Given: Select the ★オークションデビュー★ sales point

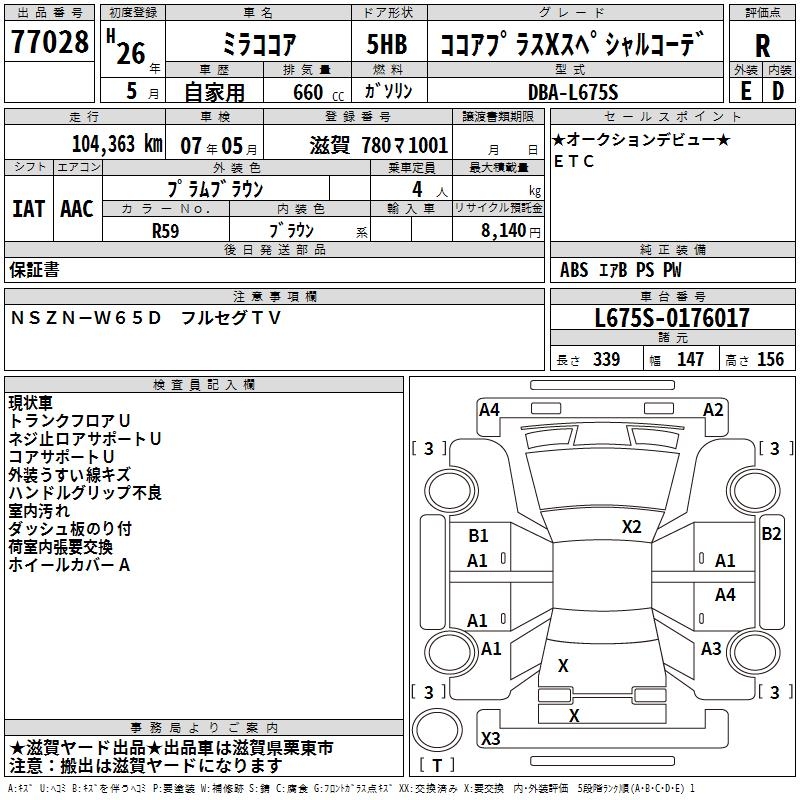Looking at the screenshot, I should [641, 139].
